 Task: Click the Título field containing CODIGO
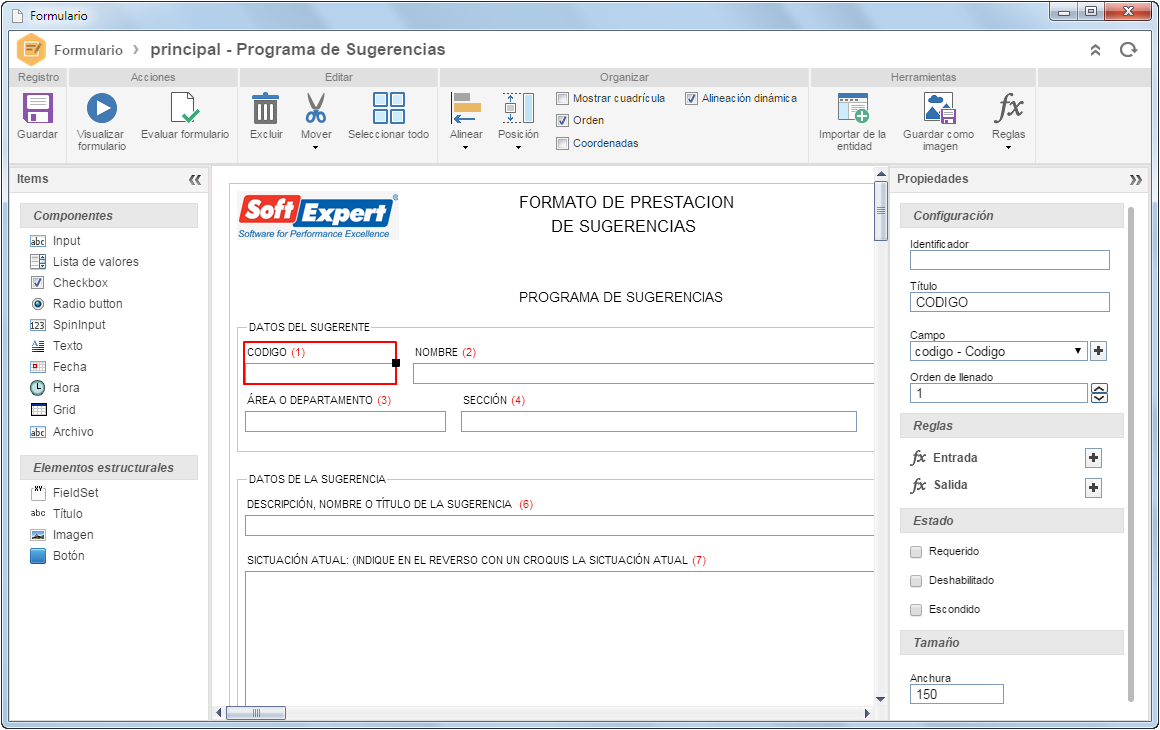pyautogui.click(x=1009, y=302)
